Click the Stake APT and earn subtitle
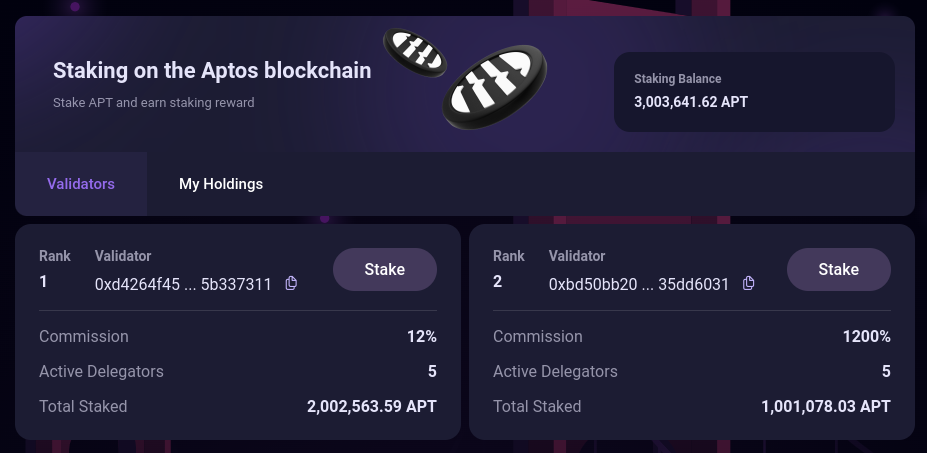 [x=153, y=102]
